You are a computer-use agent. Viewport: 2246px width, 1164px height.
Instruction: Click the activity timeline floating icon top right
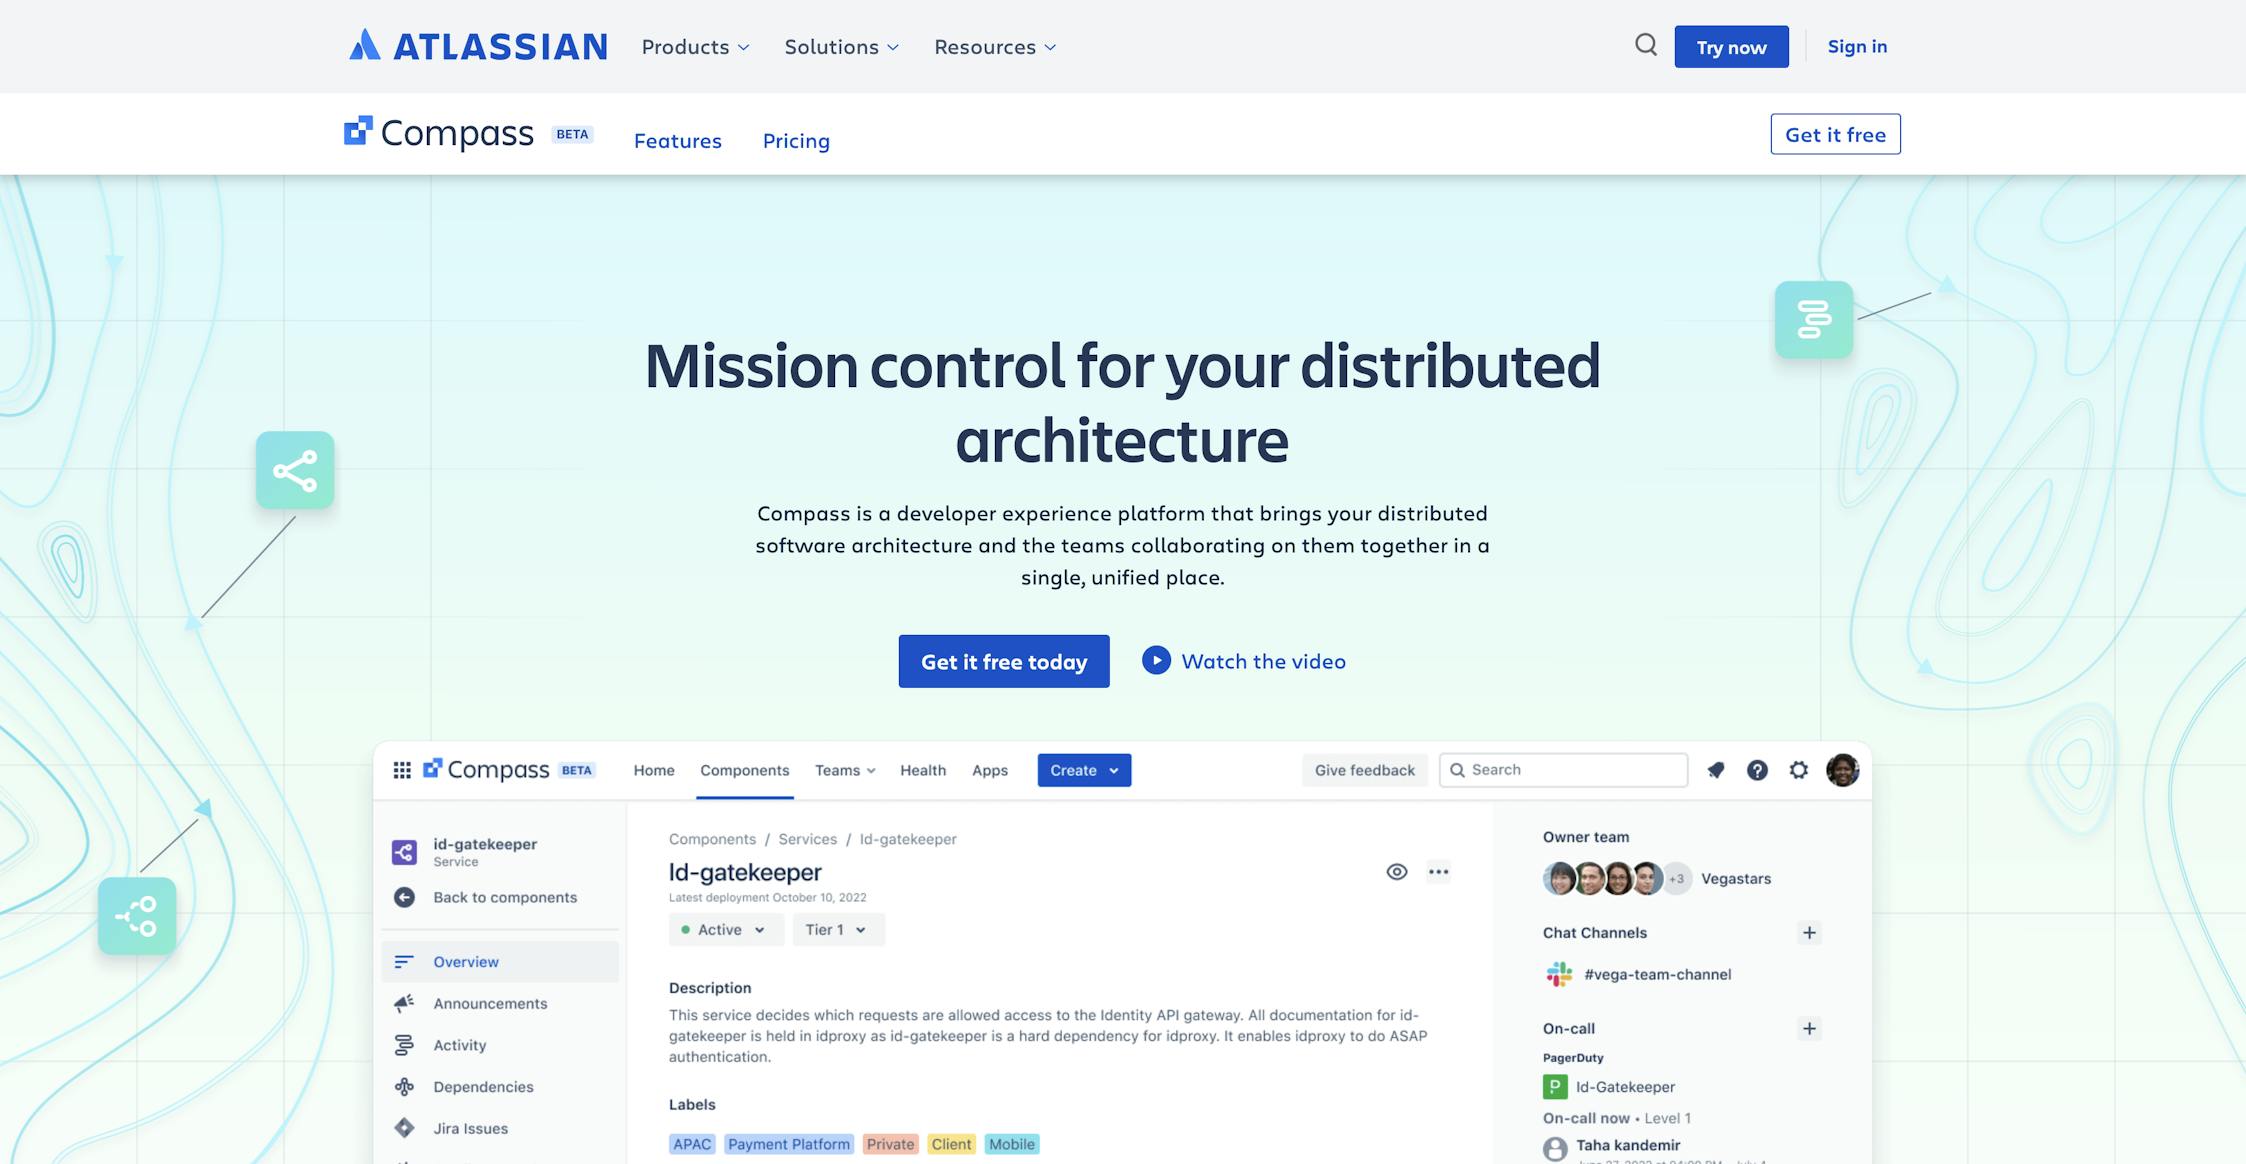pyautogui.click(x=1814, y=320)
